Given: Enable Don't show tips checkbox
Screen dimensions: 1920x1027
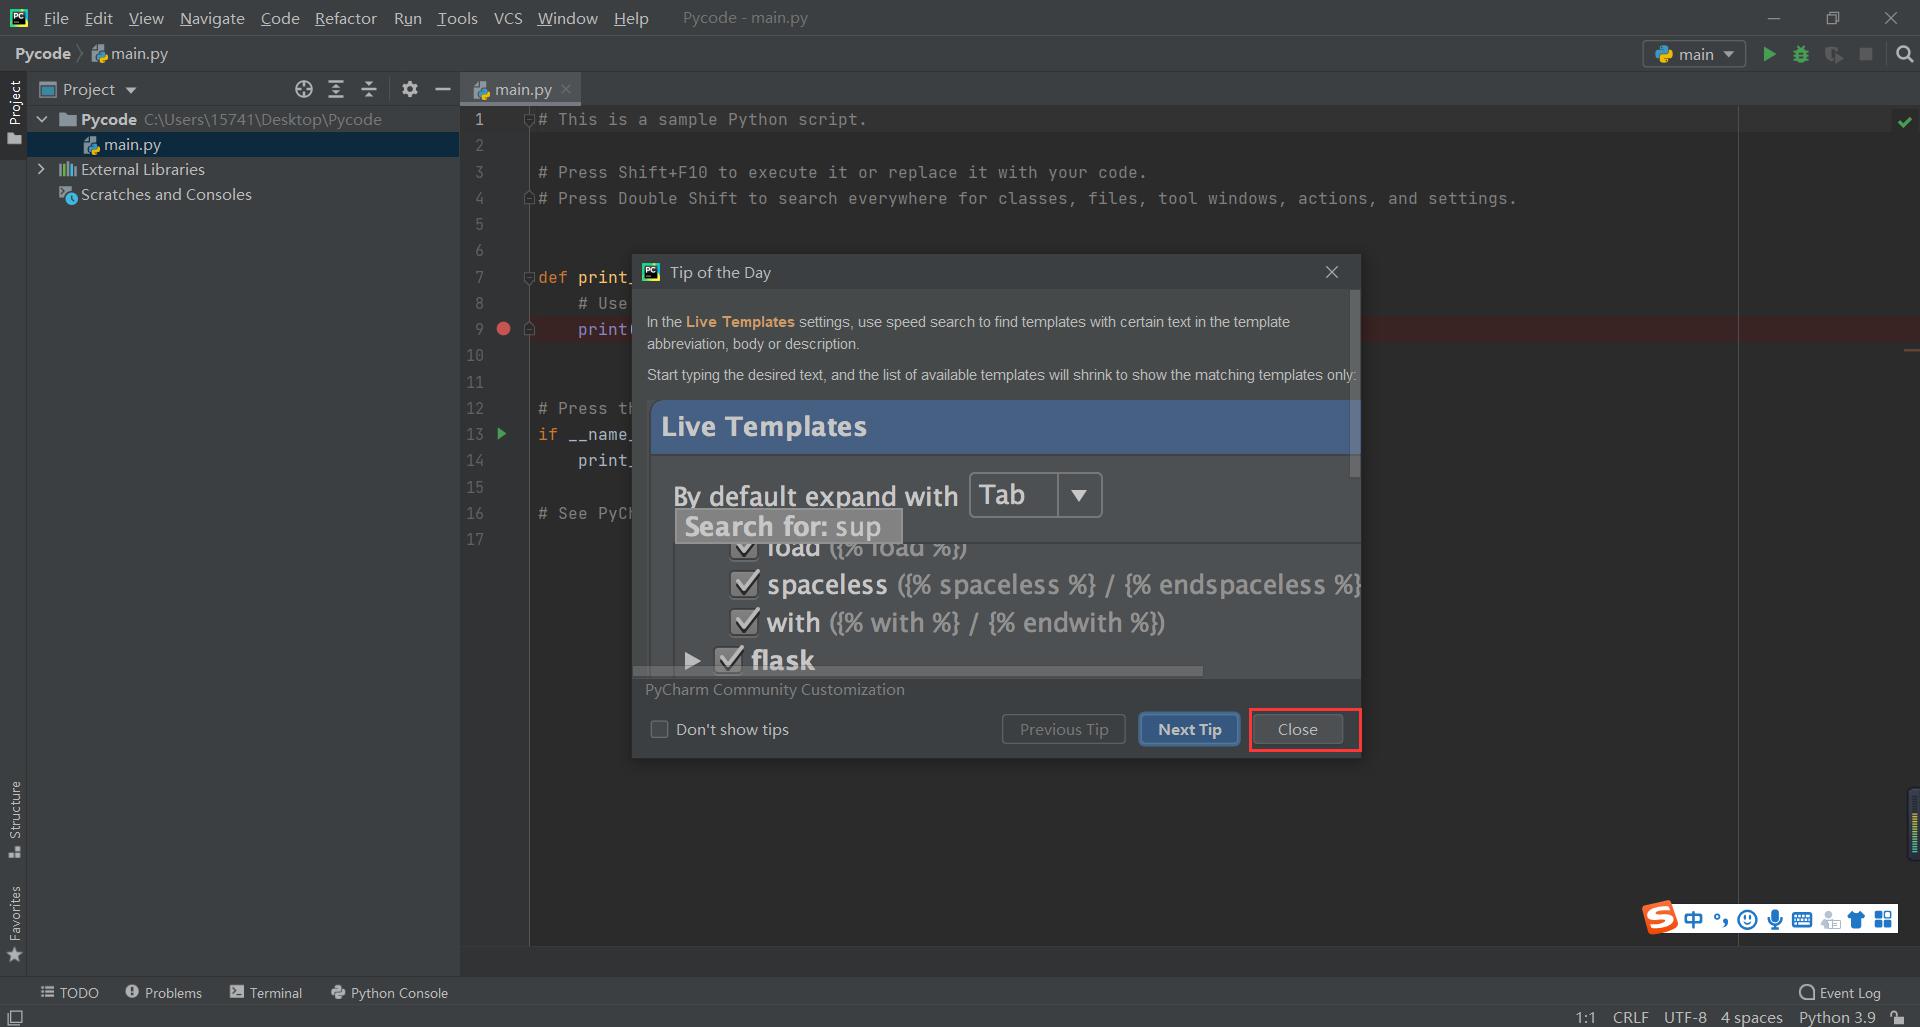Looking at the screenshot, I should tap(659, 729).
